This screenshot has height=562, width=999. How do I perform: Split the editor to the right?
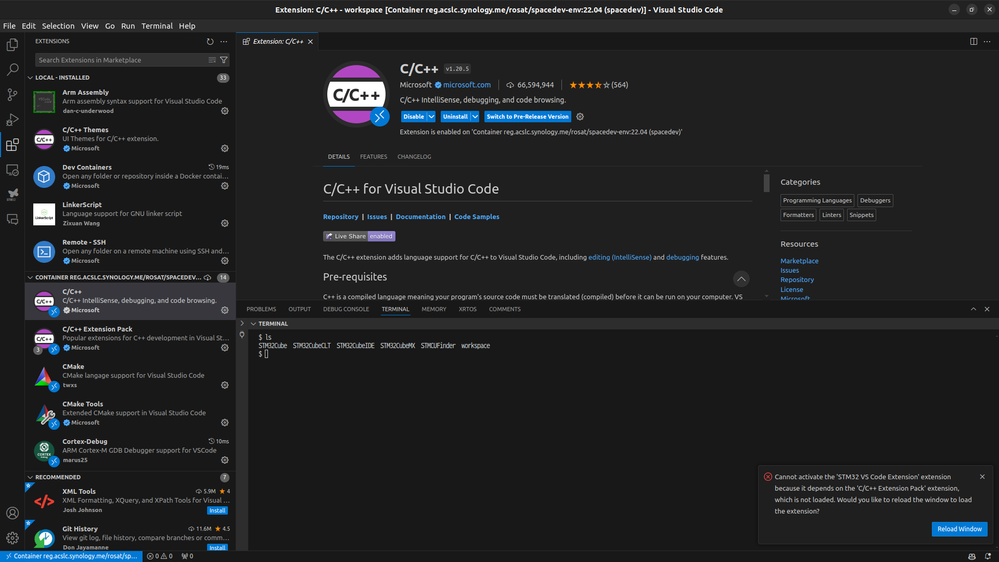point(974,41)
